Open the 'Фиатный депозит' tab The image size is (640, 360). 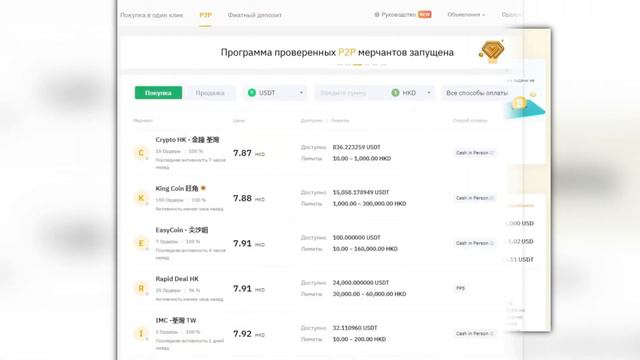pyautogui.click(x=255, y=15)
